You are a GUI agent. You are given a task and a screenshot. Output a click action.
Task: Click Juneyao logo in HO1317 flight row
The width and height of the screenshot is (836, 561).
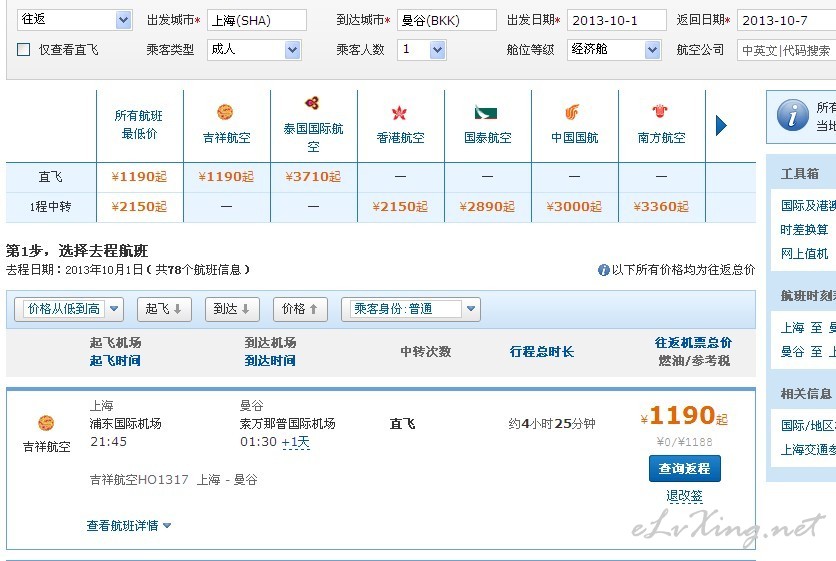pos(46,423)
